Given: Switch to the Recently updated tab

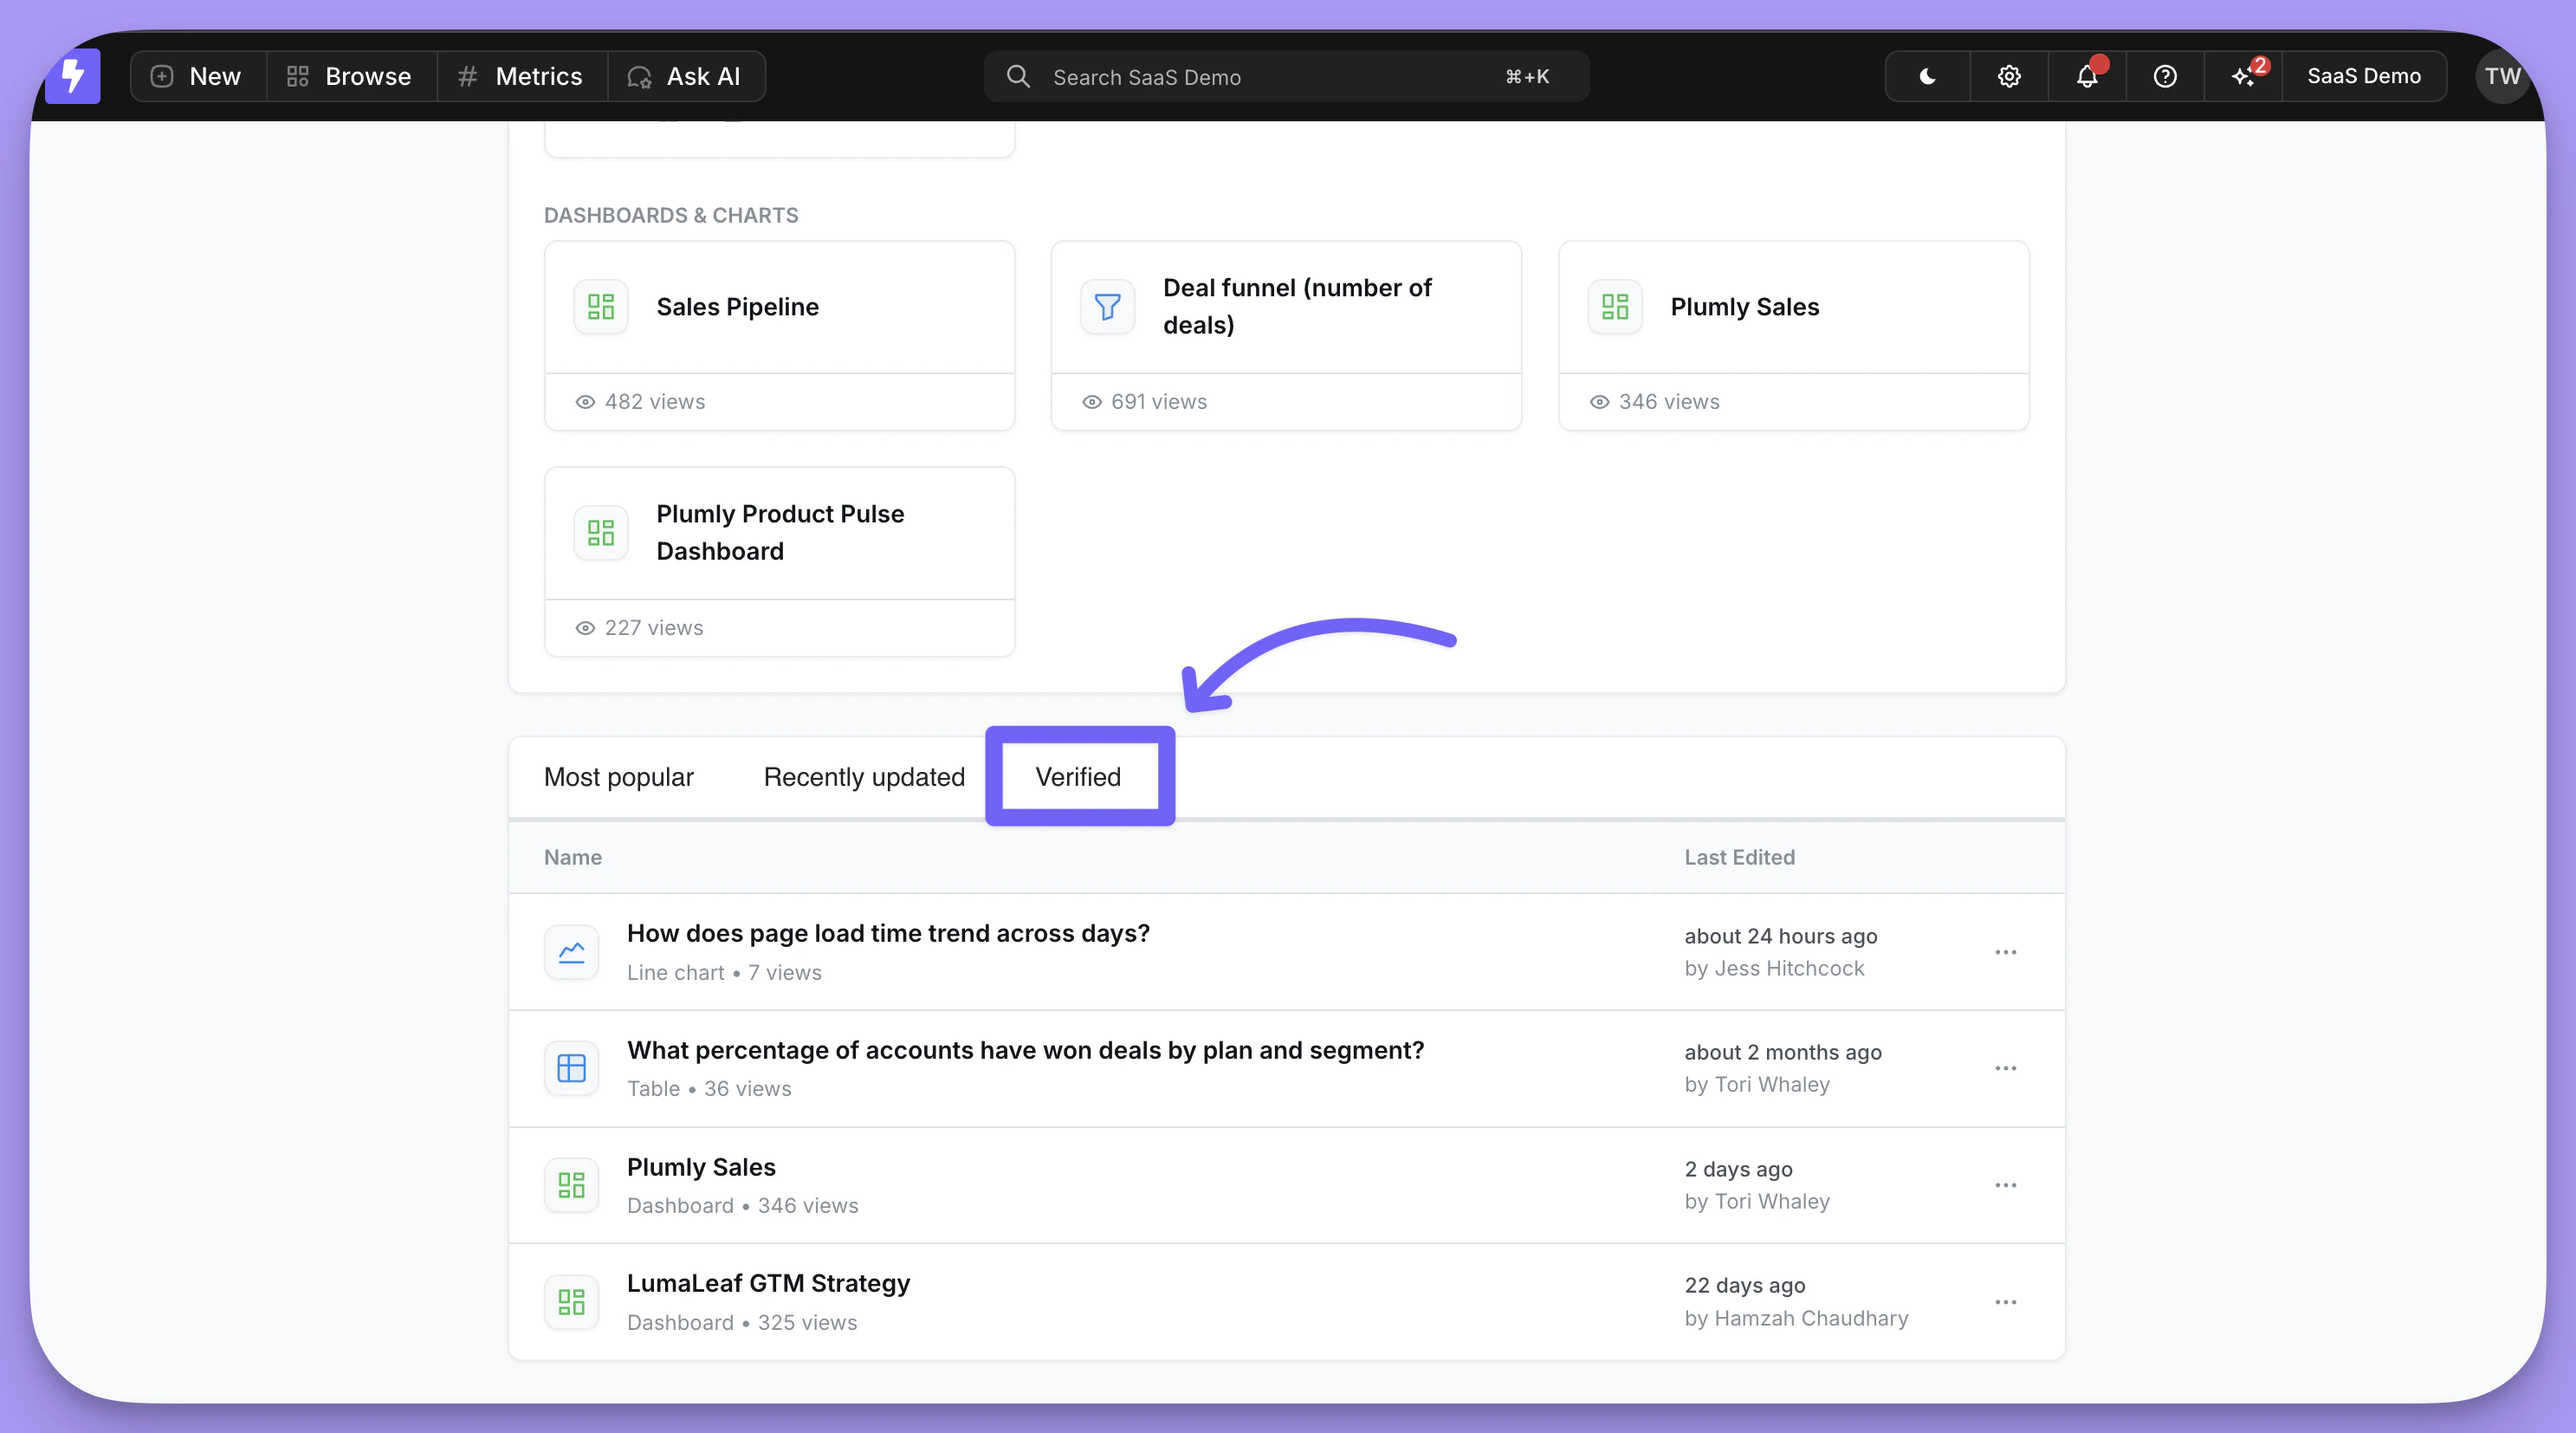Looking at the screenshot, I should [864, 777].
